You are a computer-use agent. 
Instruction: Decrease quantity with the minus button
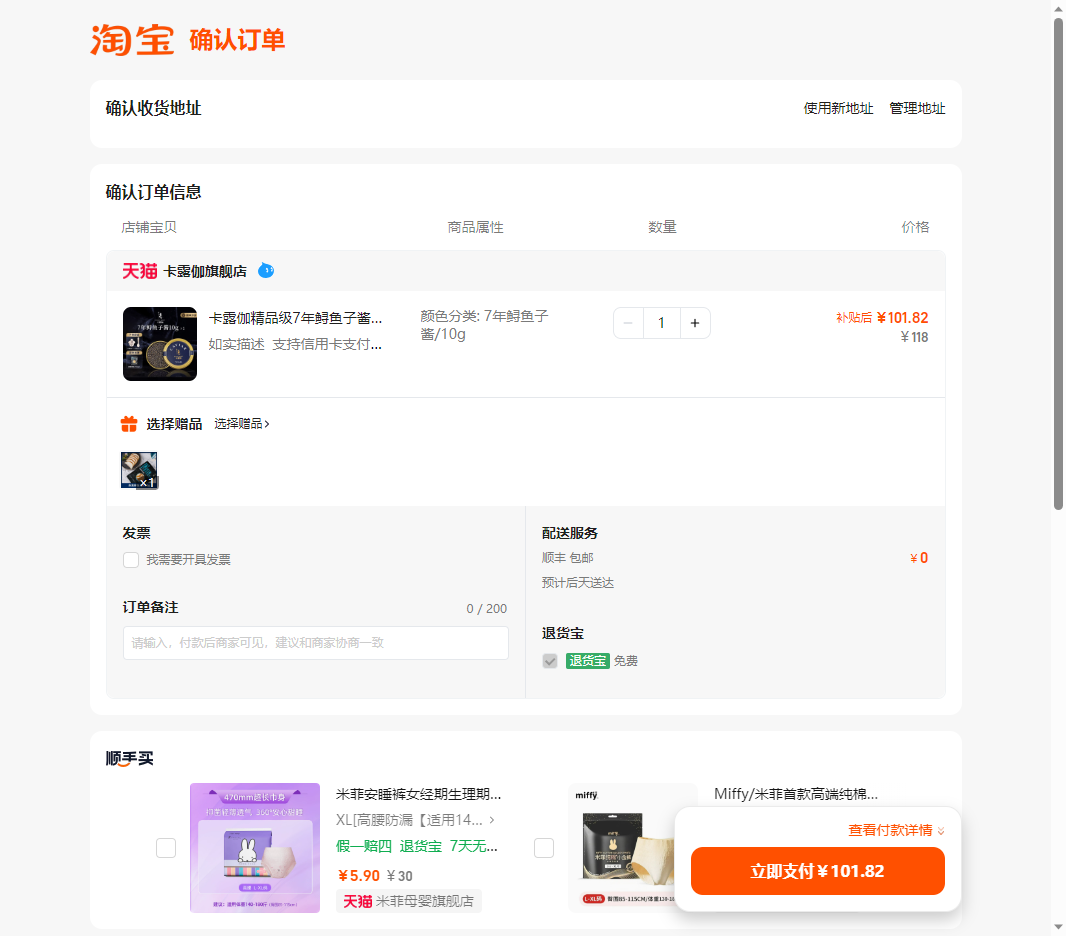(x=629, y=323)
